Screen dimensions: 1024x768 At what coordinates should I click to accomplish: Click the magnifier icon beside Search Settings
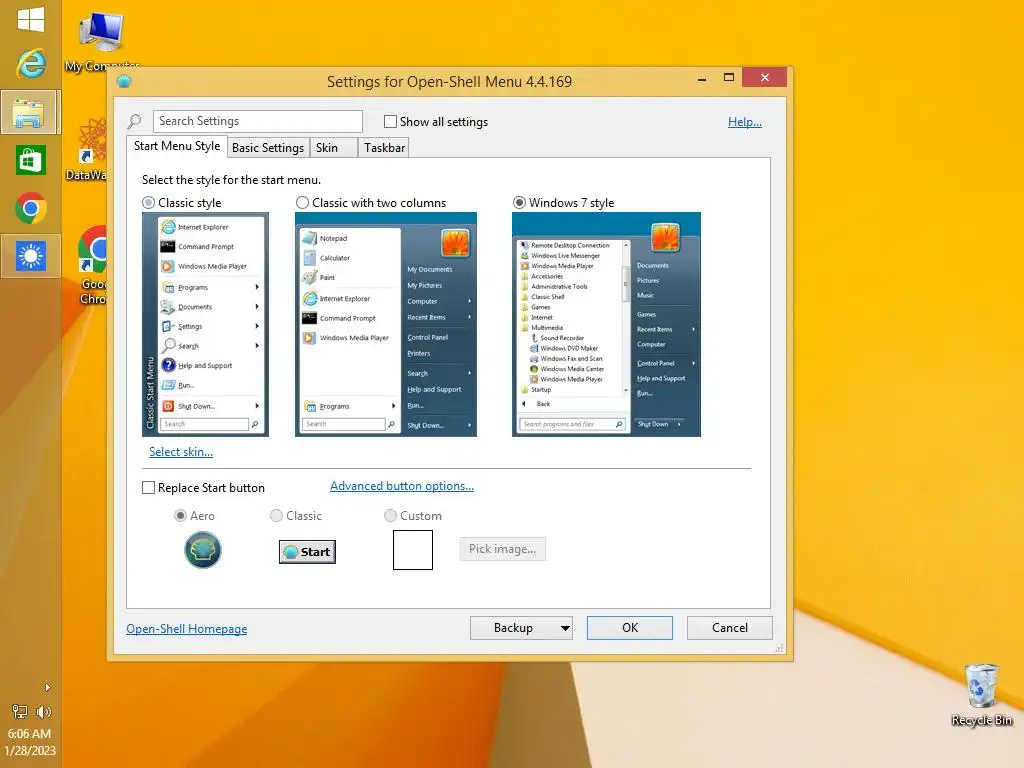[x=135, y=121]
